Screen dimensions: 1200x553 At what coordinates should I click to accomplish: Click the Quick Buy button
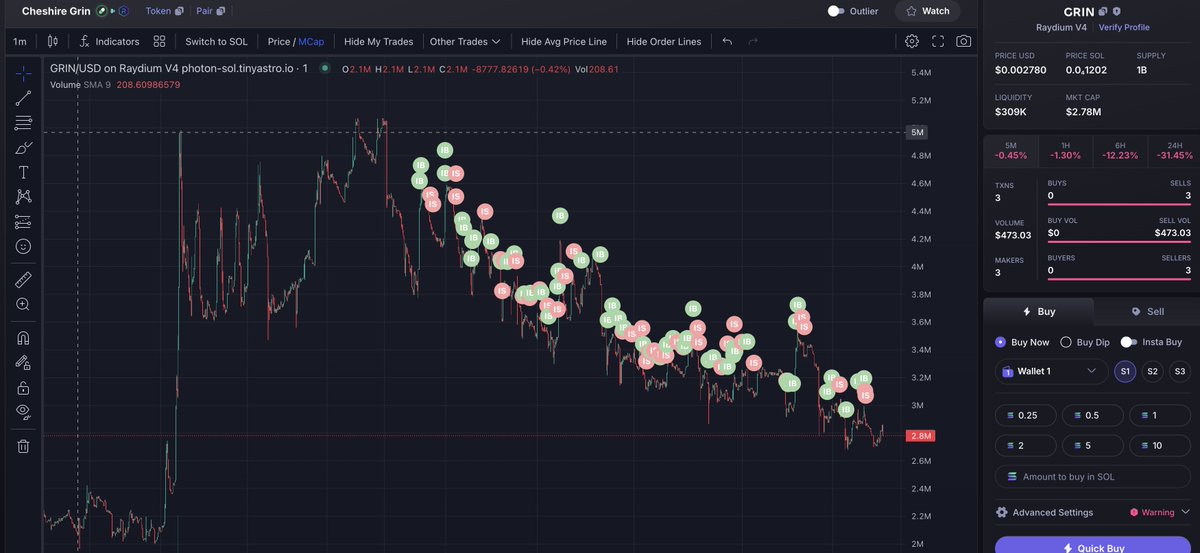pos(1092,545)
